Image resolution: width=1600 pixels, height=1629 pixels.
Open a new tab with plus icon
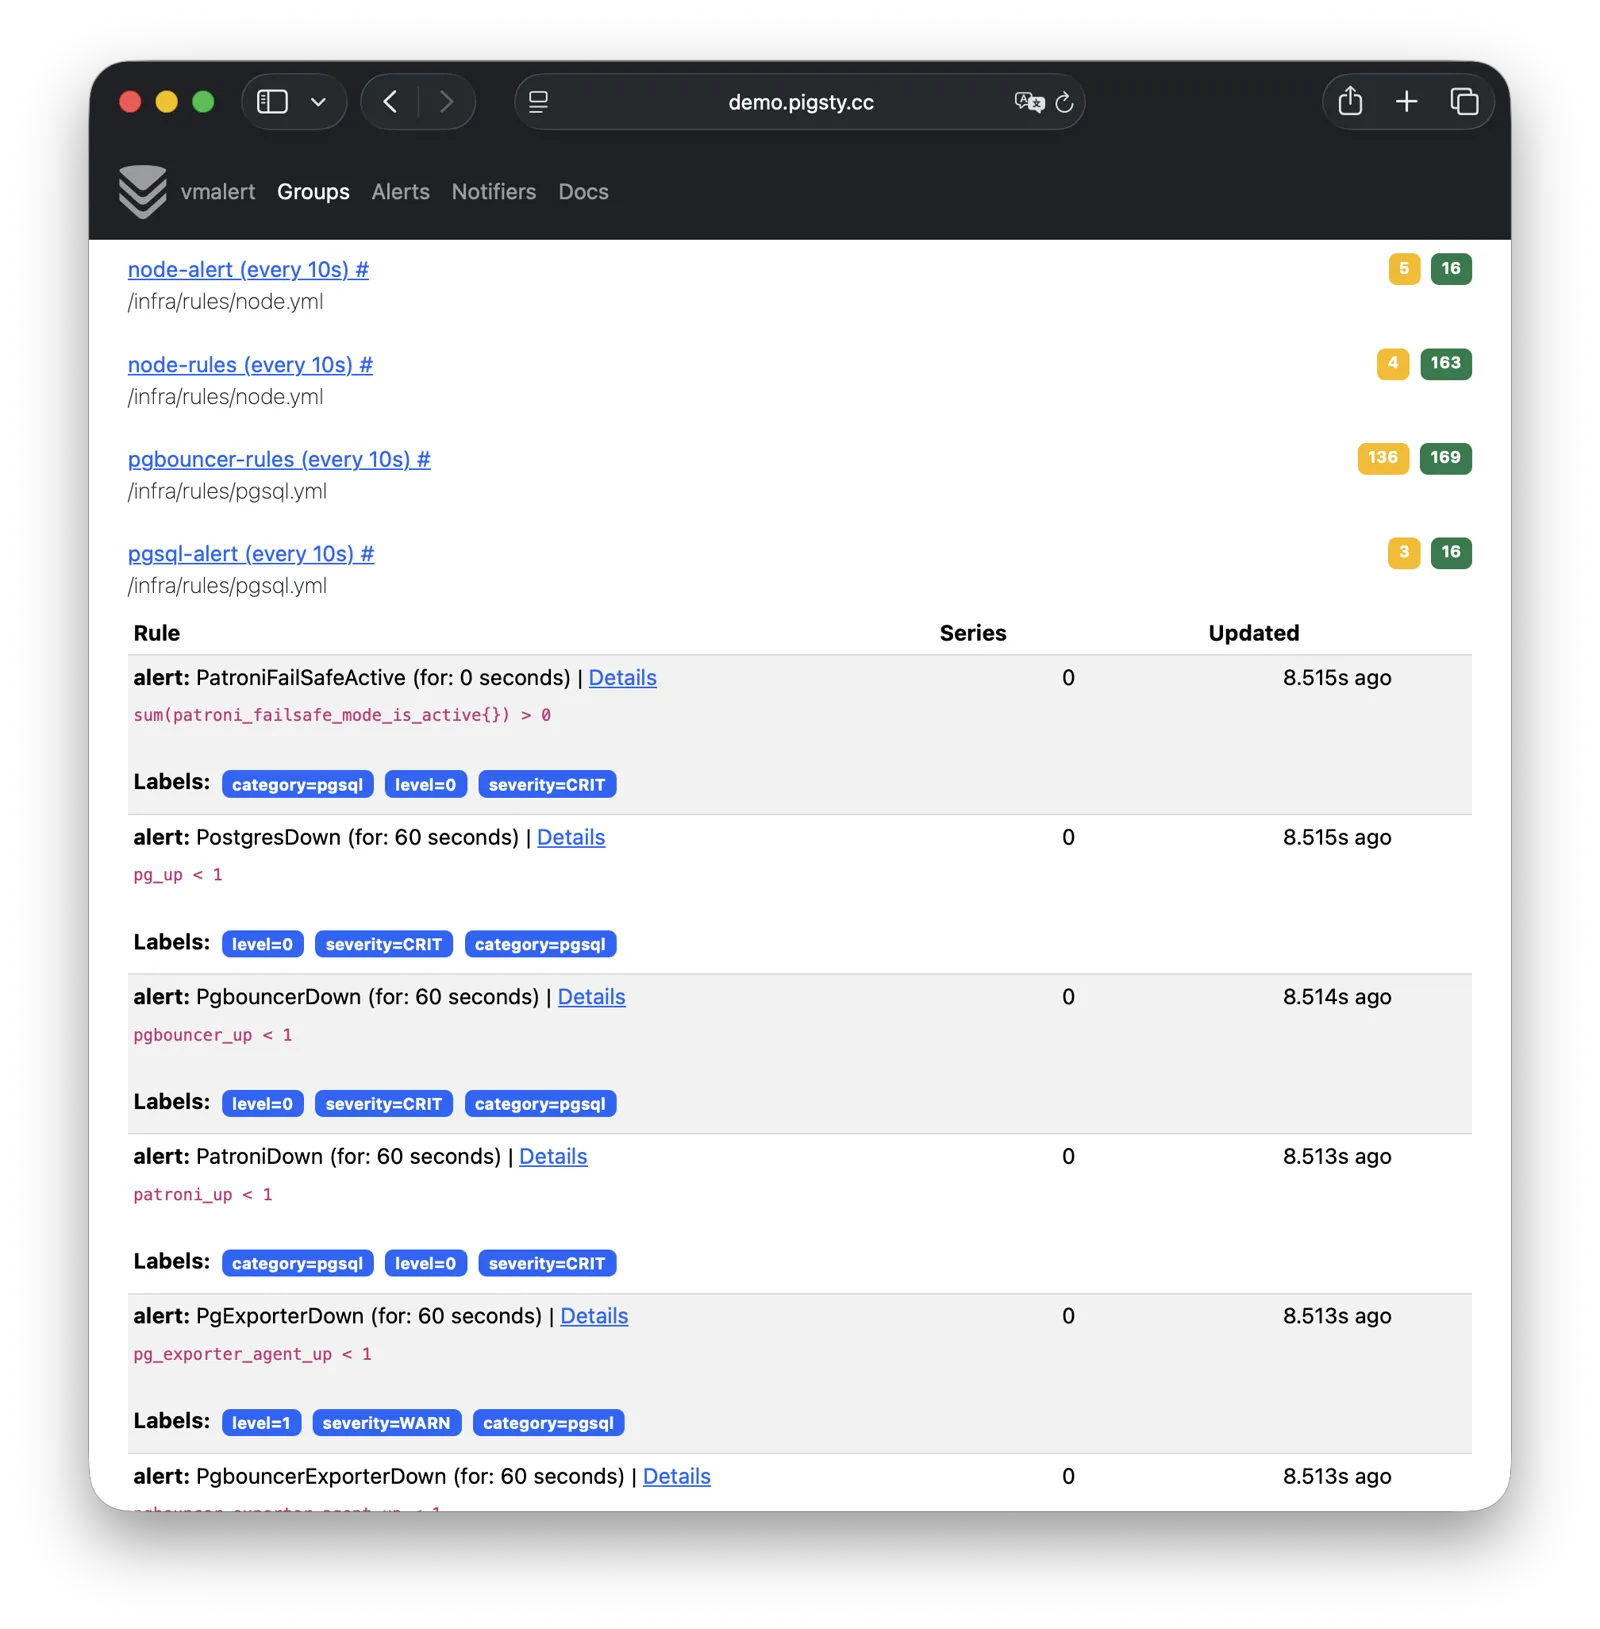click(1406, 102)
